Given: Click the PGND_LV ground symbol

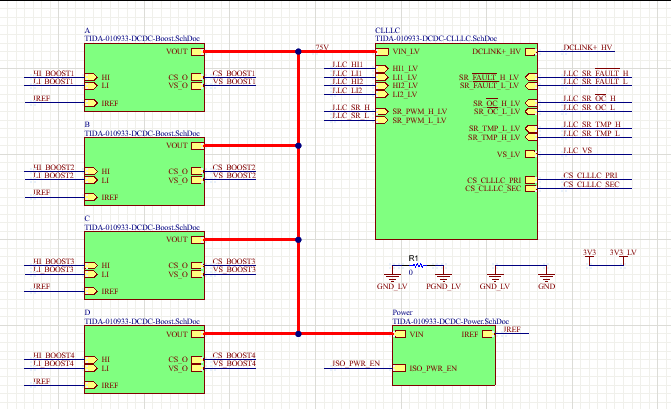Looking at the screenshot, I should click(x=443, y=276).
